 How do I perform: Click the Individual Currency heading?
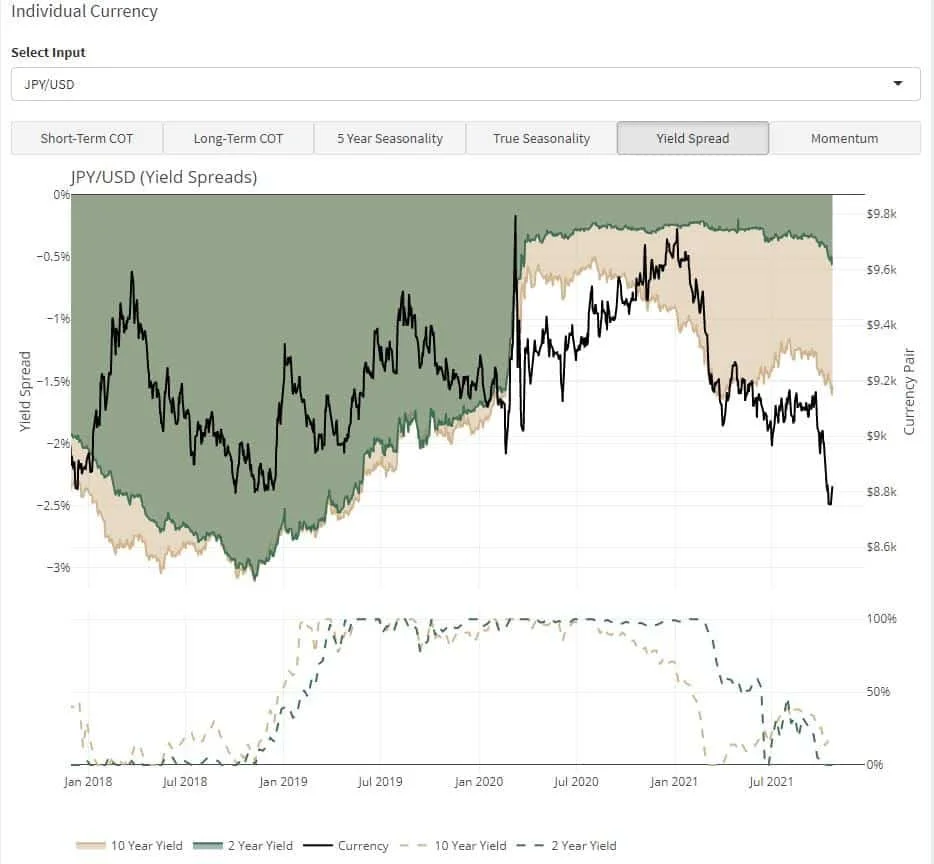coord(85,11)
